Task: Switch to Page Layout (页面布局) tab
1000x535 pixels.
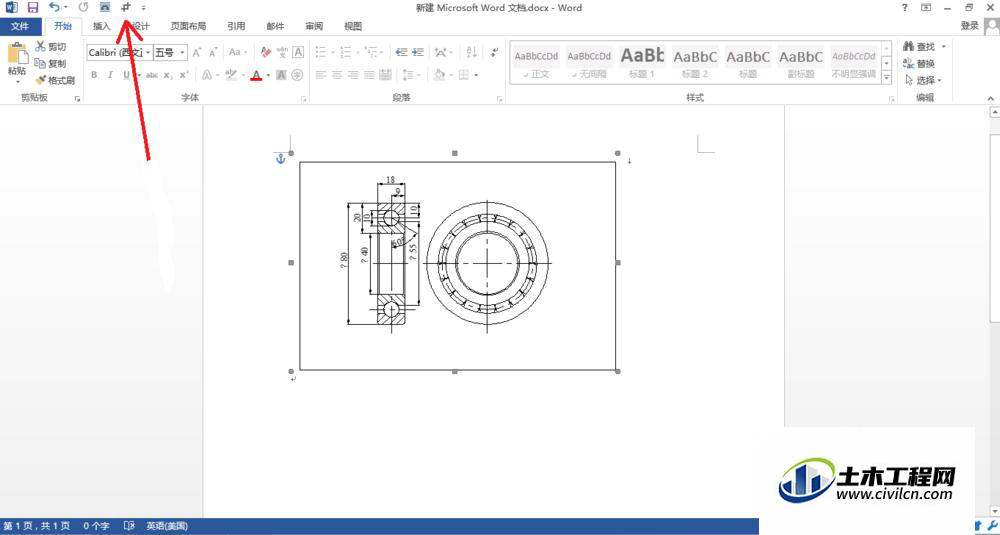Action: 188,26
